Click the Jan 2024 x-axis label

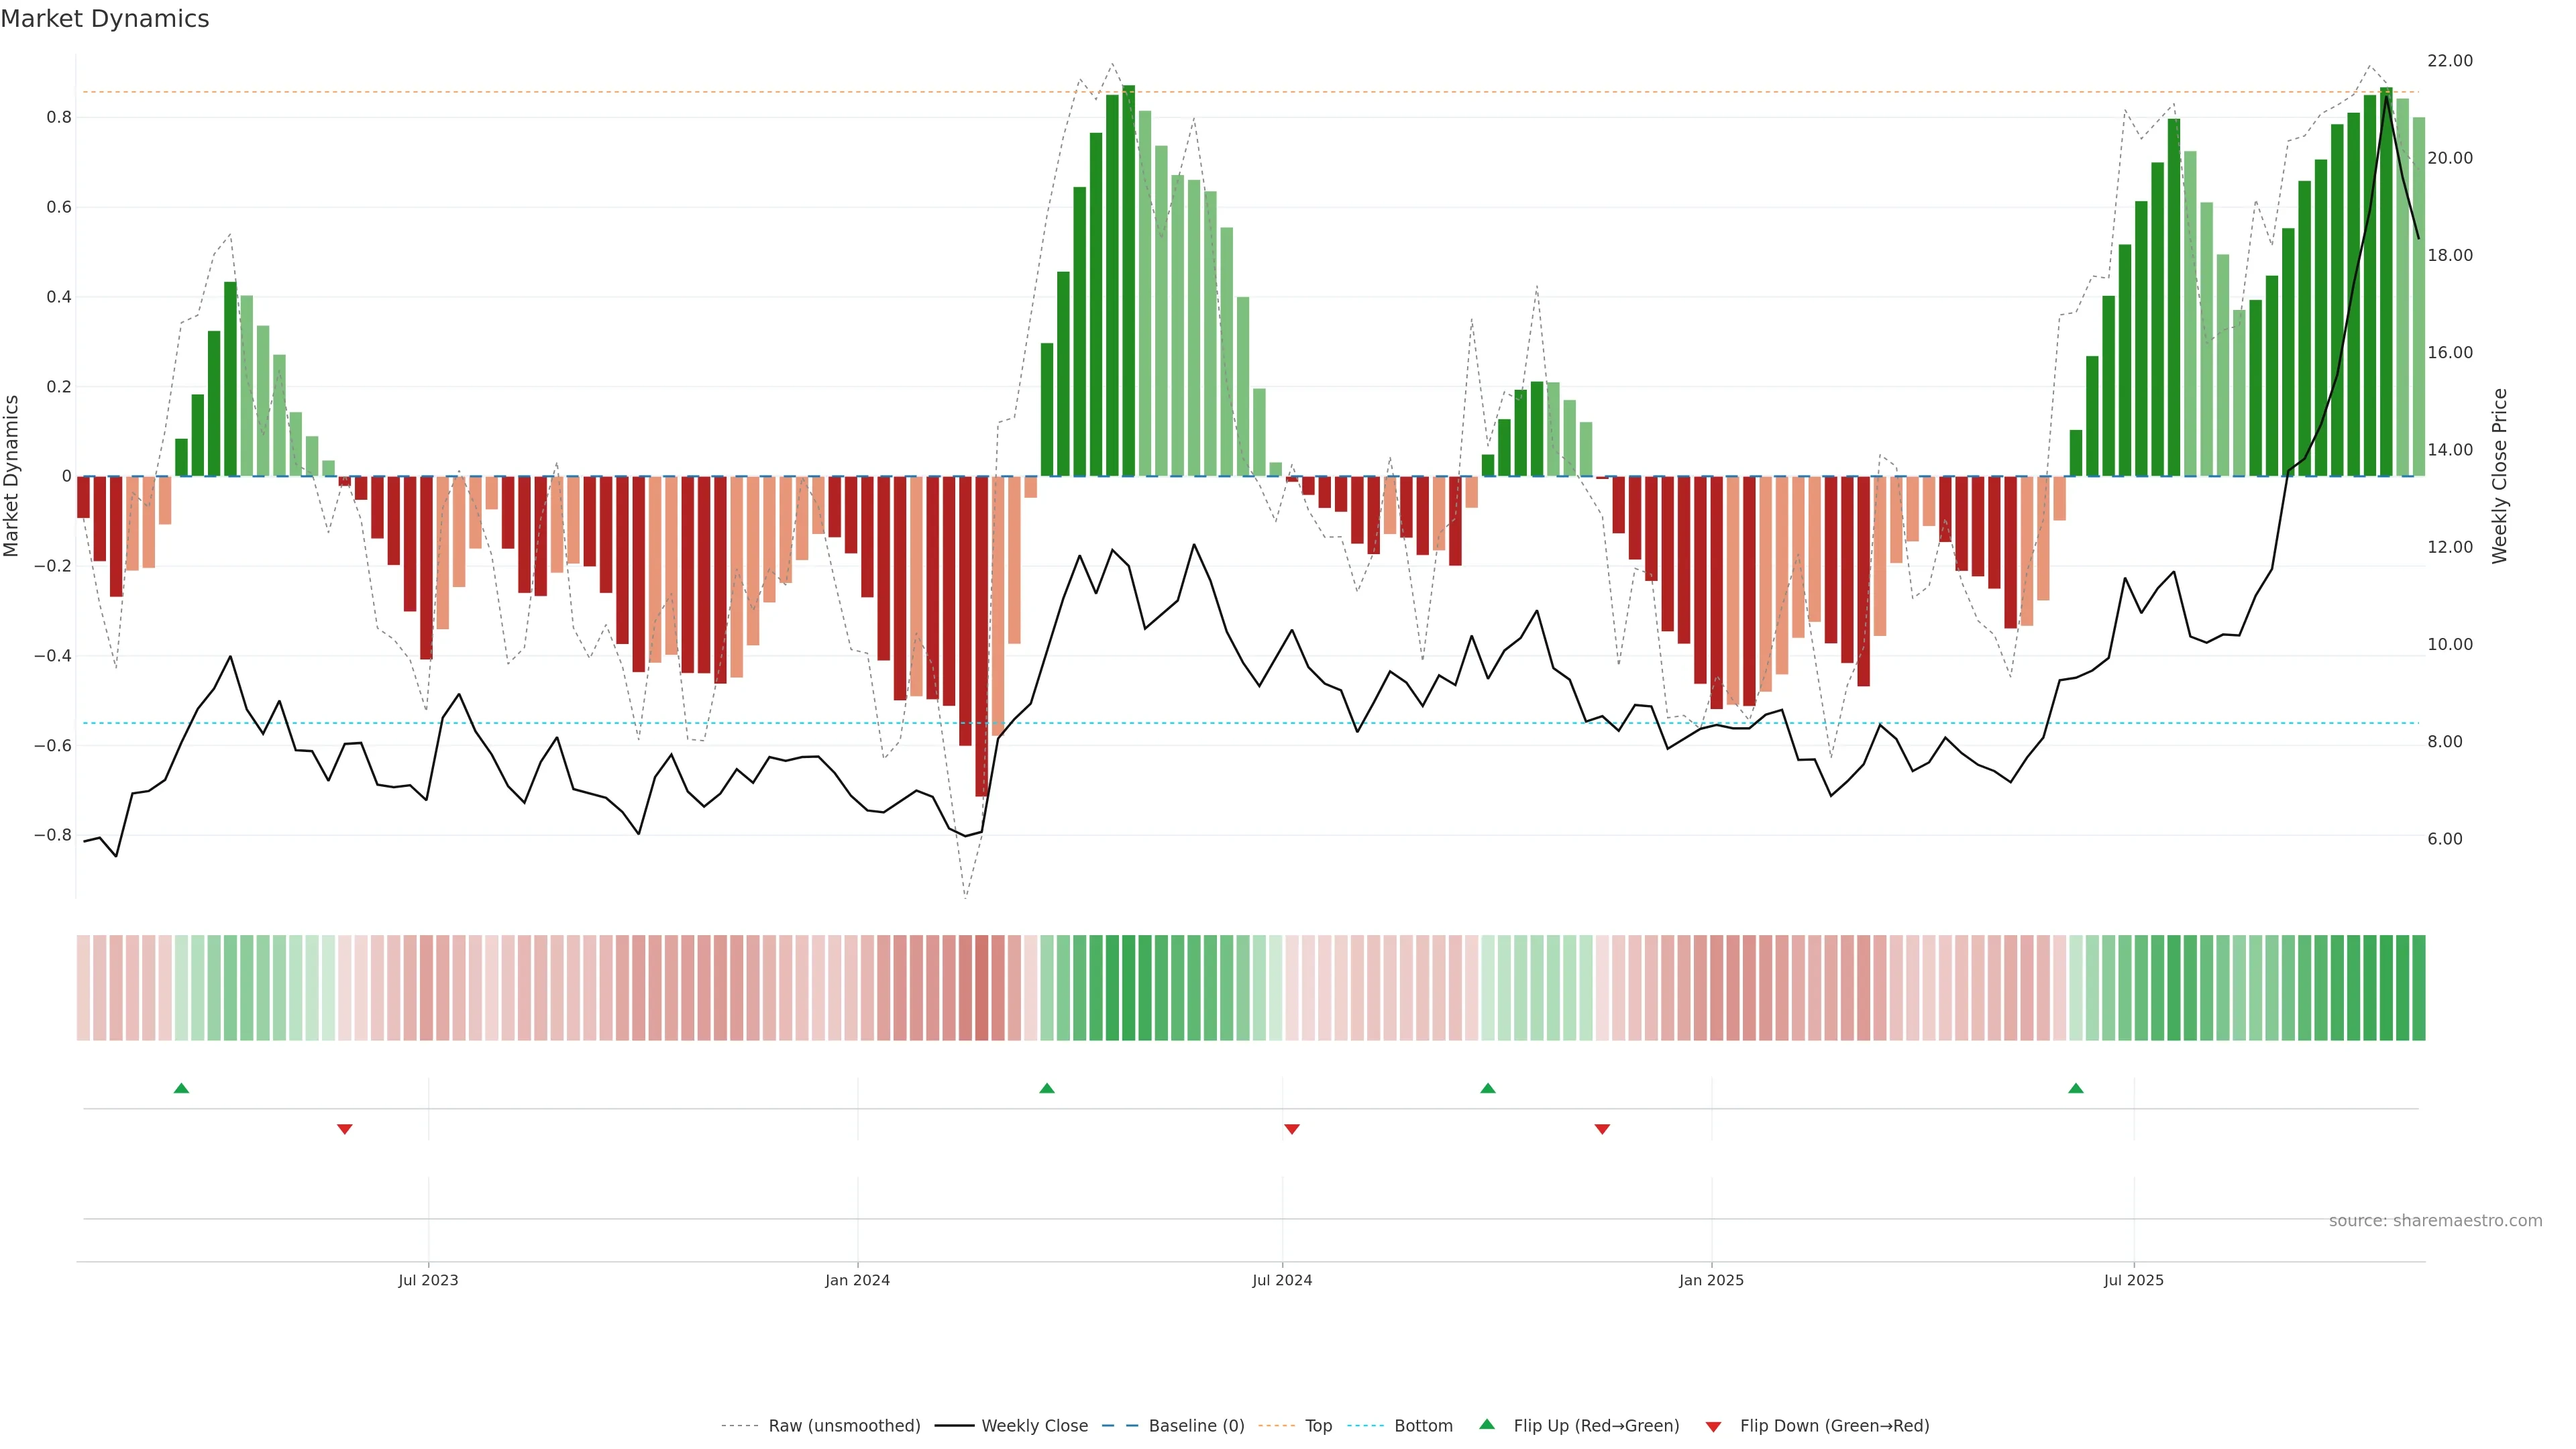tap(857, 1280)
